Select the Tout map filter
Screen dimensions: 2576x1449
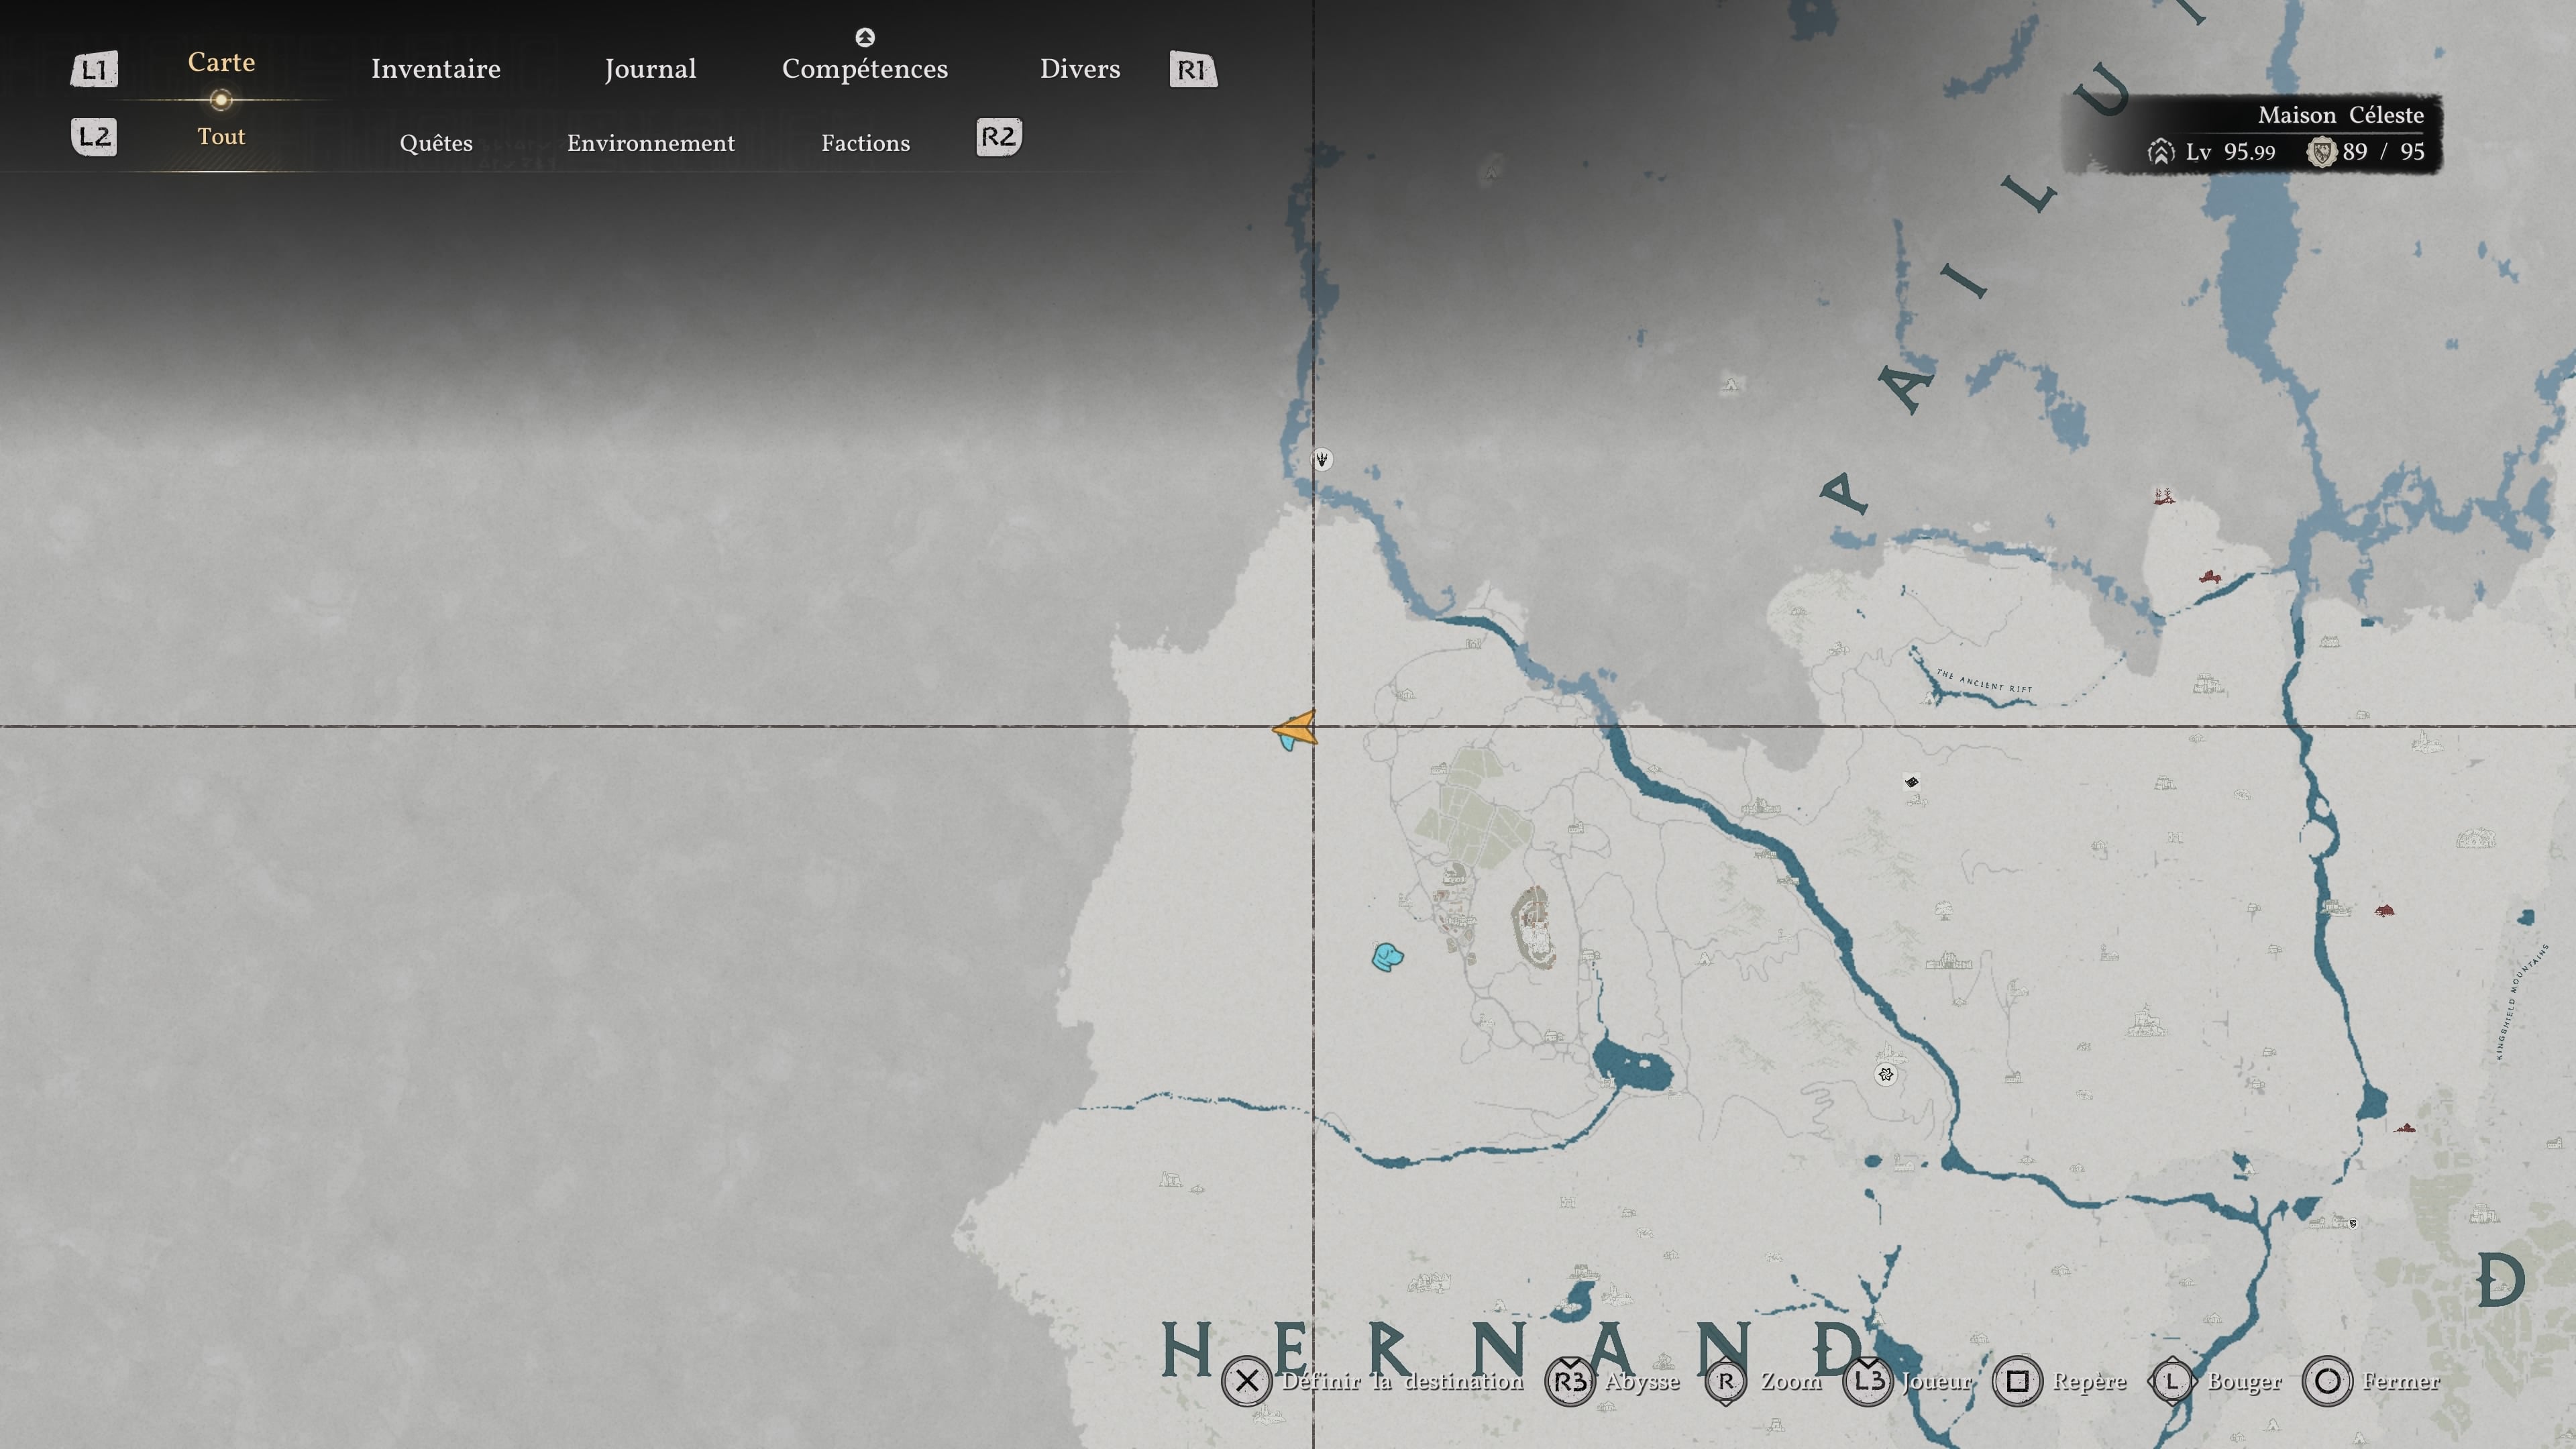[221, 136]
